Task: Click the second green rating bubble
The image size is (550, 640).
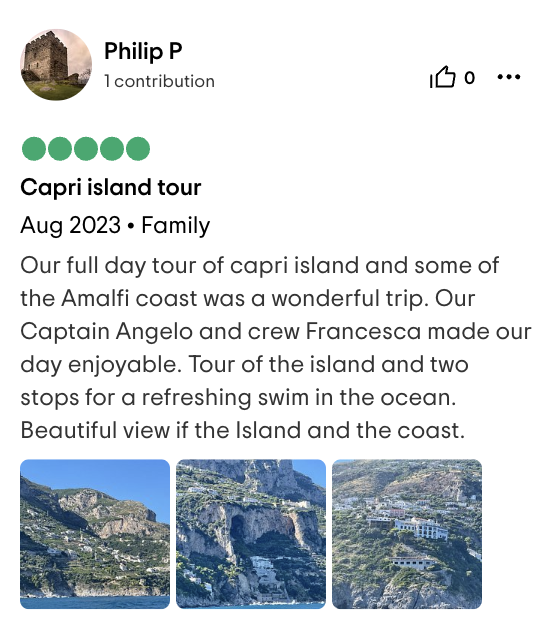Action: coord(60,149)
